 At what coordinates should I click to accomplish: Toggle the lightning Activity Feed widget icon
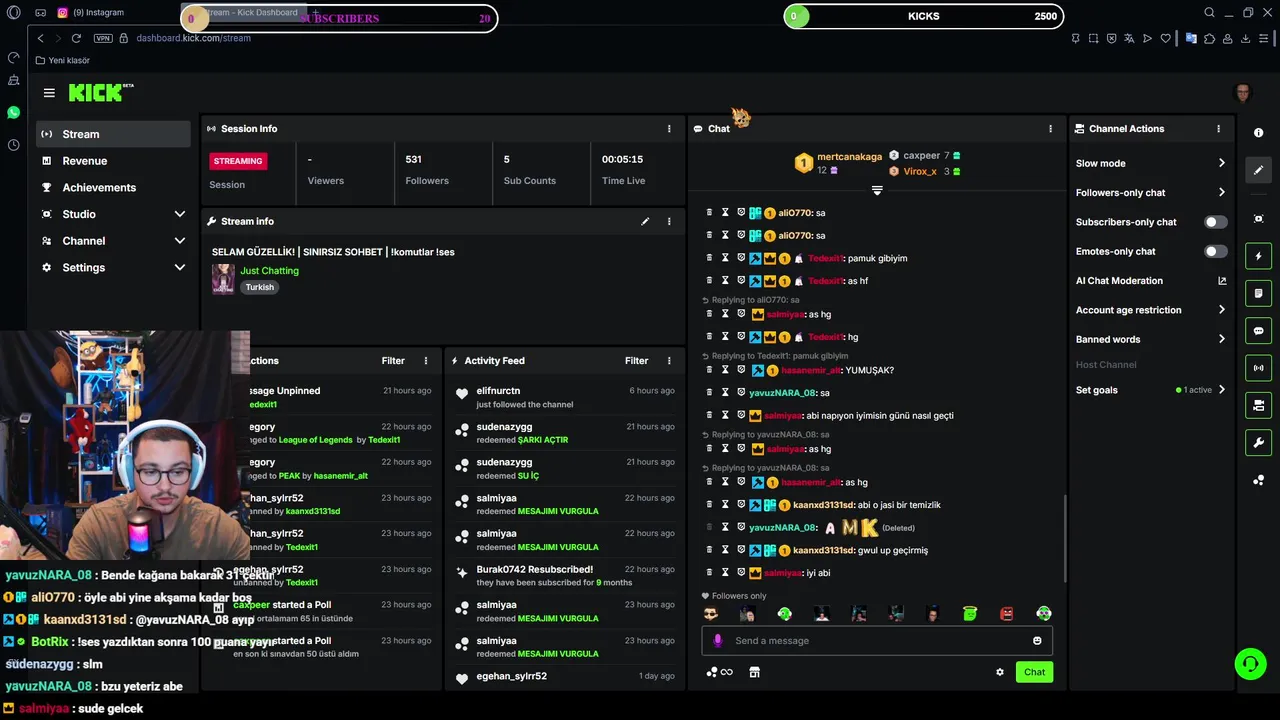(1258, 256)
